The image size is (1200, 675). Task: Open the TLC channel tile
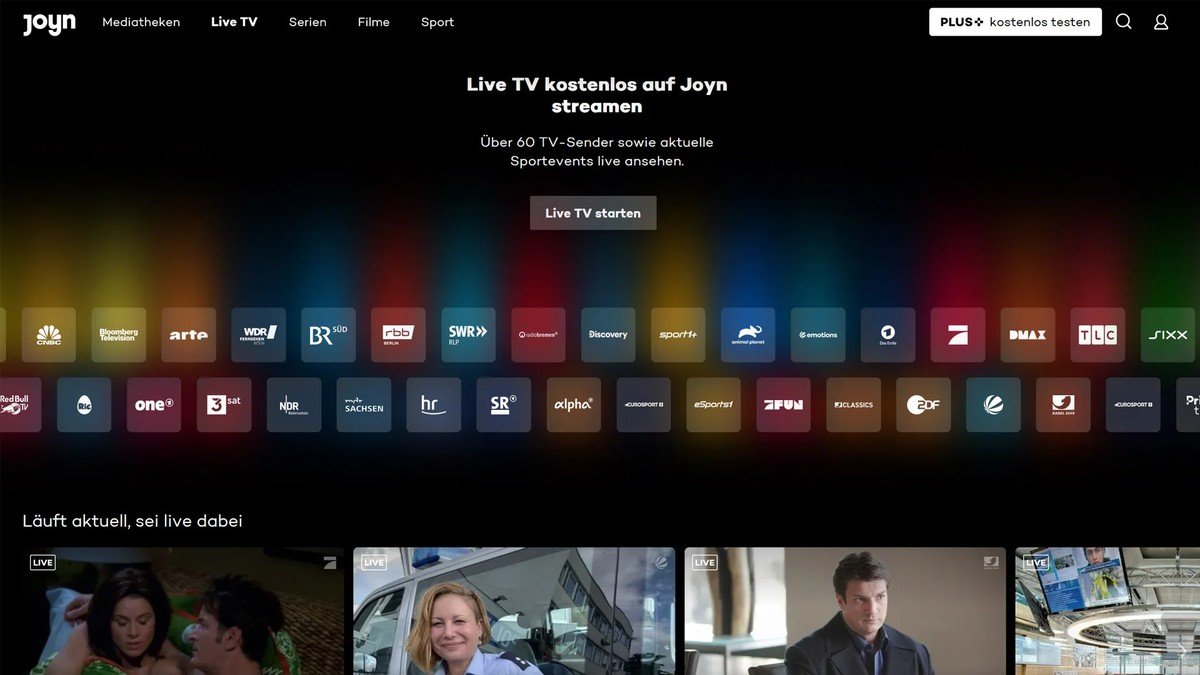(1098, 335)
